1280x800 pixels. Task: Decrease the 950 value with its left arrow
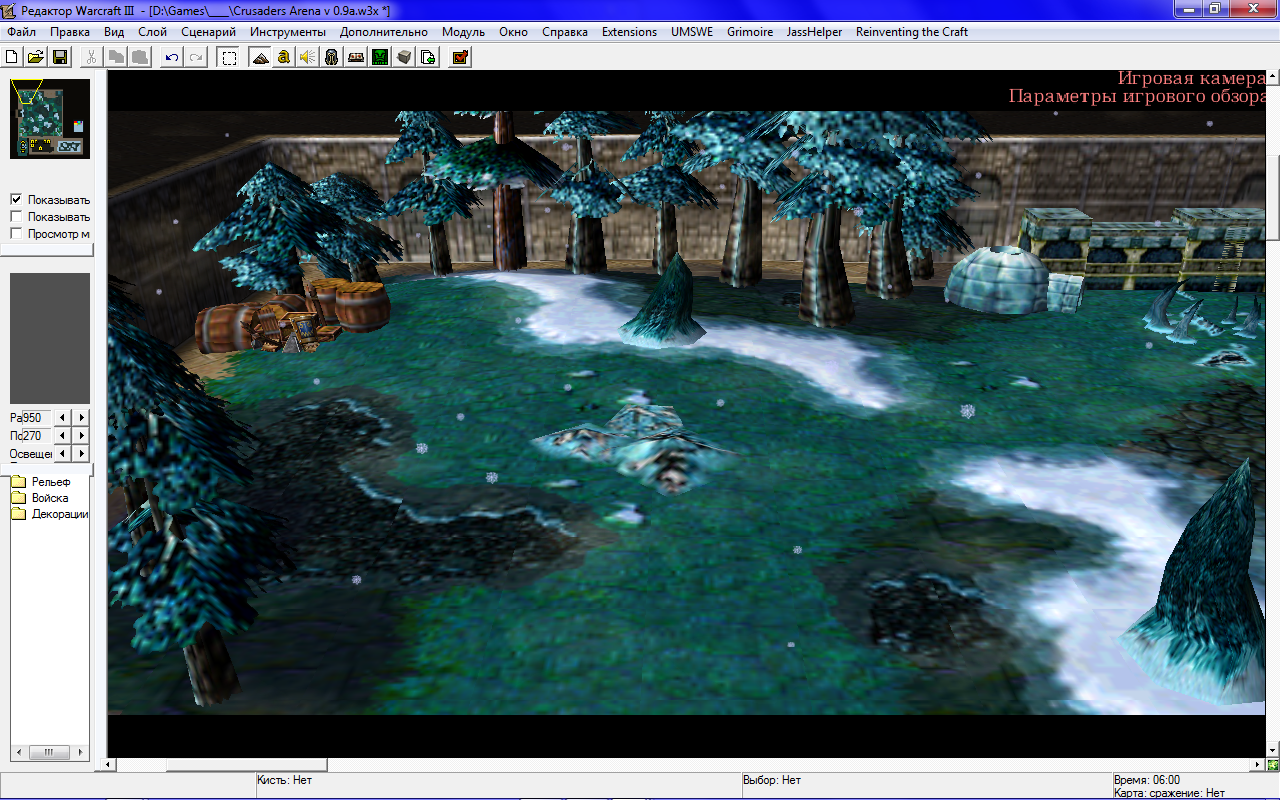(63, 417)
